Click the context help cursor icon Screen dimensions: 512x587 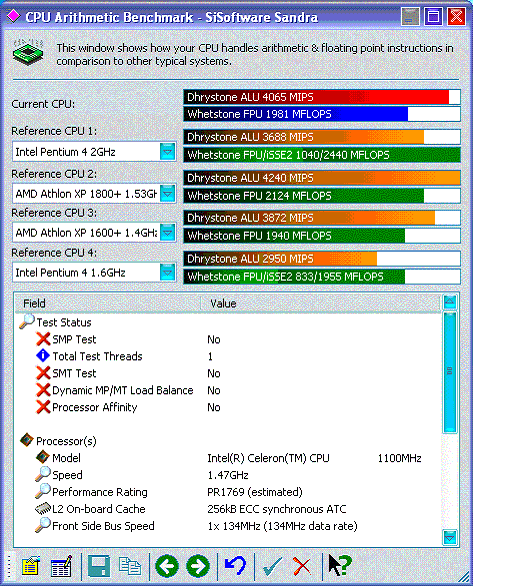click(x=340, y=565)
